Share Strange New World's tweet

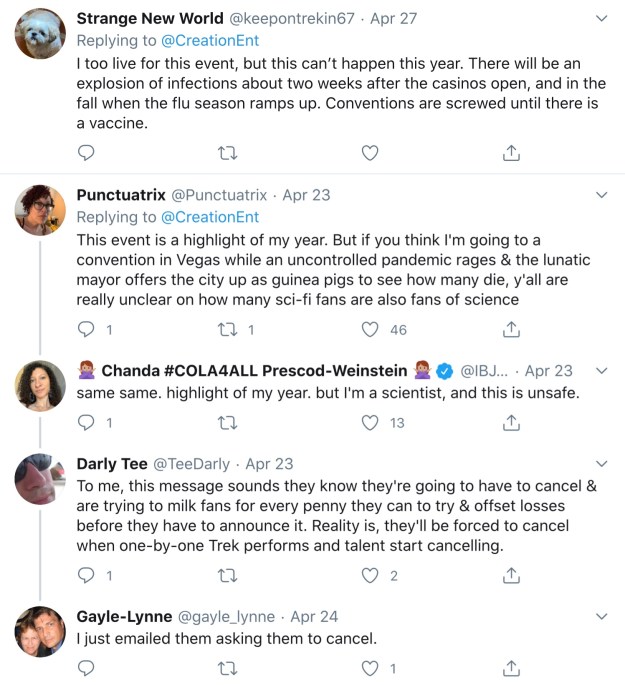coord(510,153)
